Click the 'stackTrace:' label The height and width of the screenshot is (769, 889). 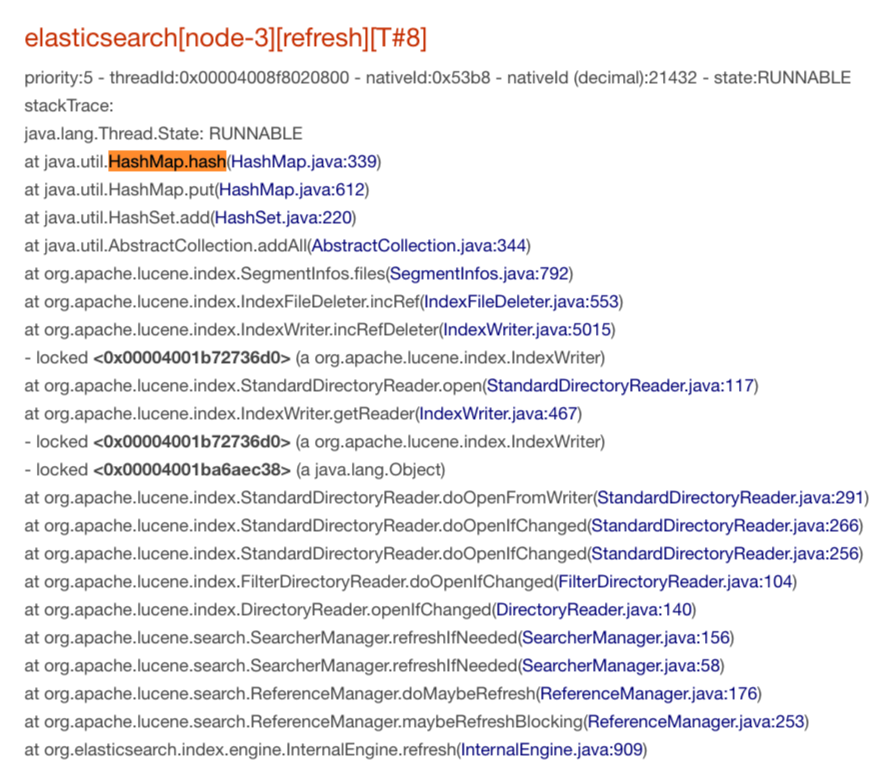[x=69, y=105]
